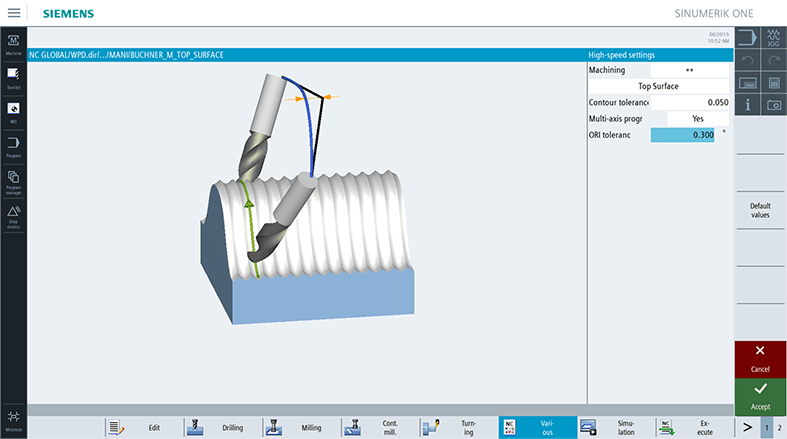Image resolution: width=787 pixels, height=439 pixels.
Task: Click the program arrow icon at top right
Action: (x=747, y=38)
